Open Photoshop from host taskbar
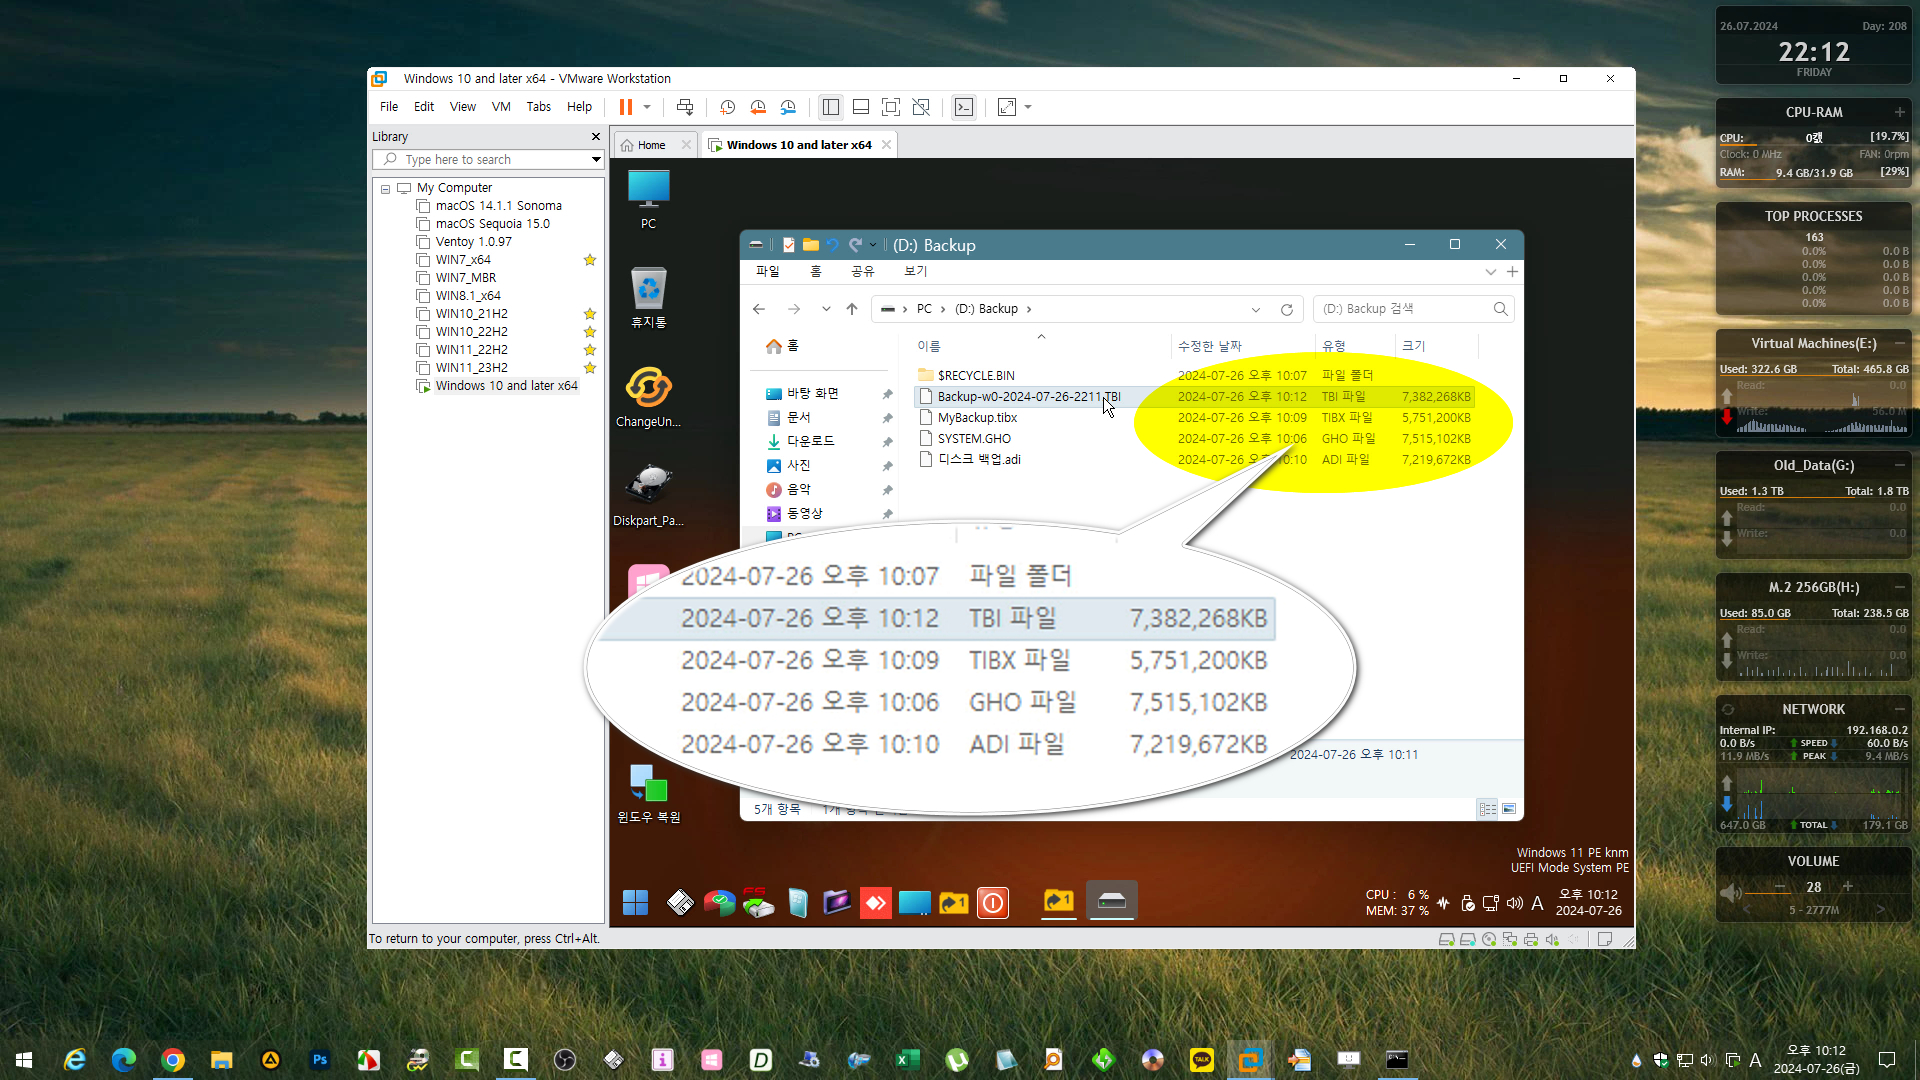Screen dimensions: 1920x1080 pyautogui.click(x=320, y=1060)
